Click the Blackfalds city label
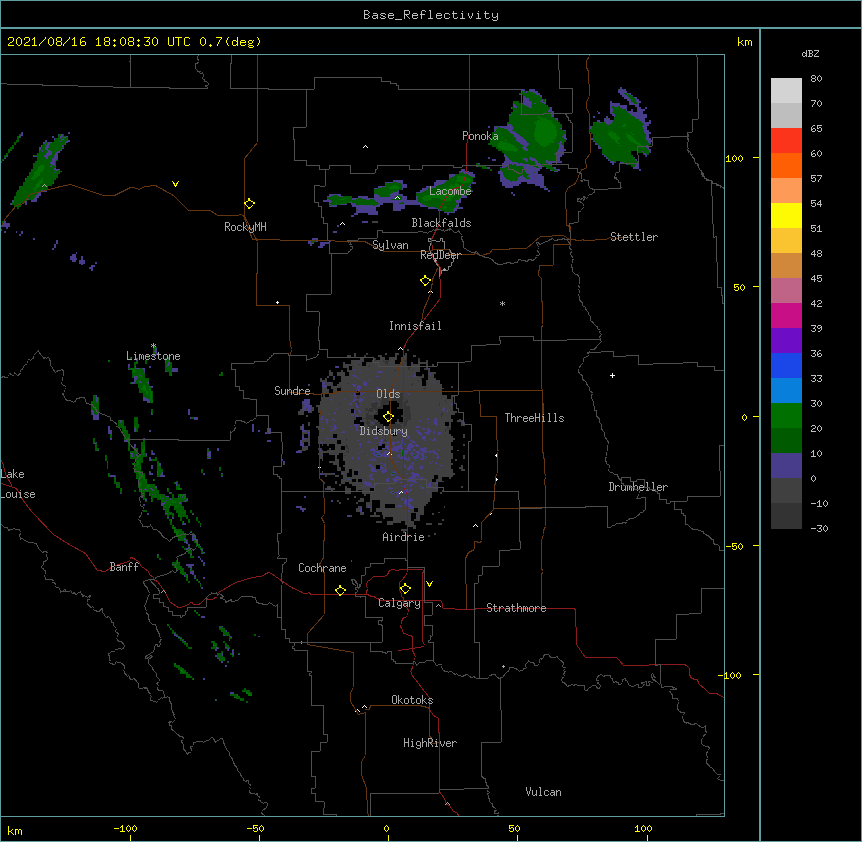 point(441,223)
